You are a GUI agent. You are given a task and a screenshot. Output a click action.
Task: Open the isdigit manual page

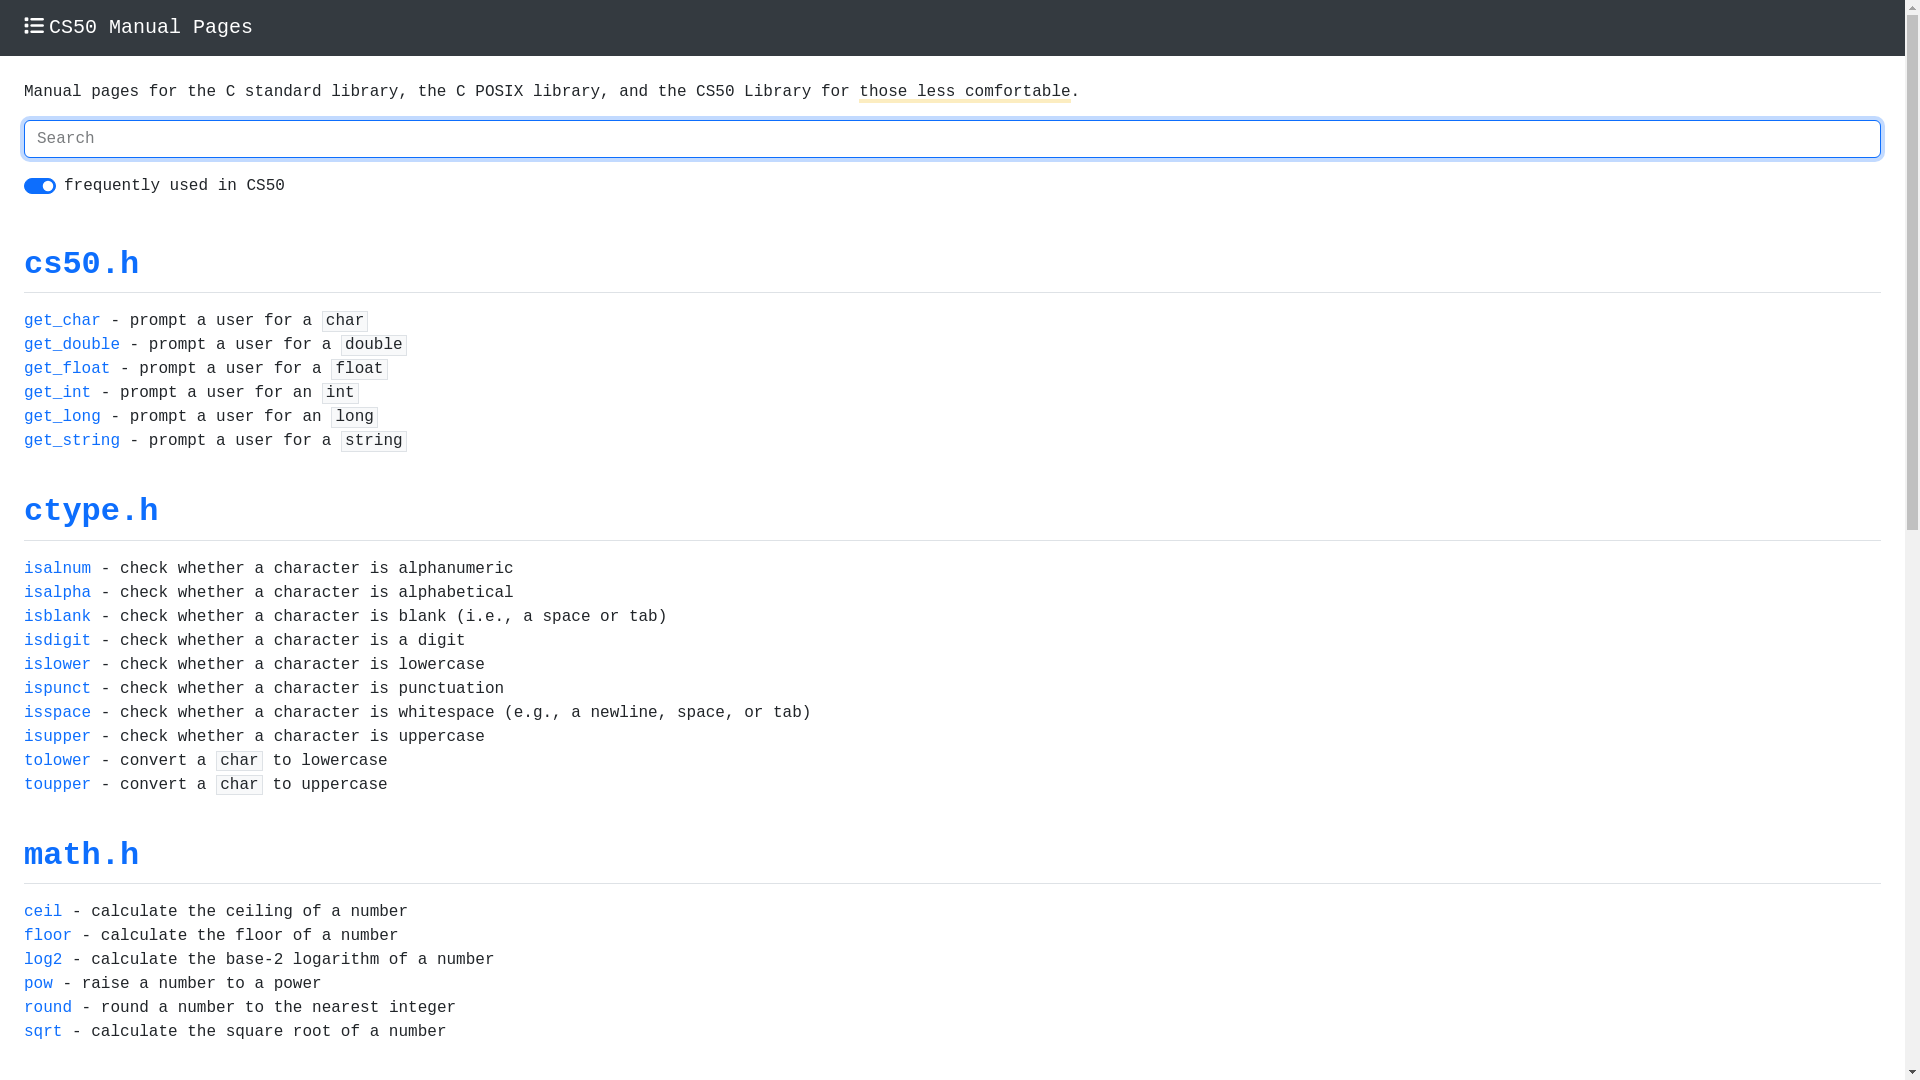[x=57, y=641]
